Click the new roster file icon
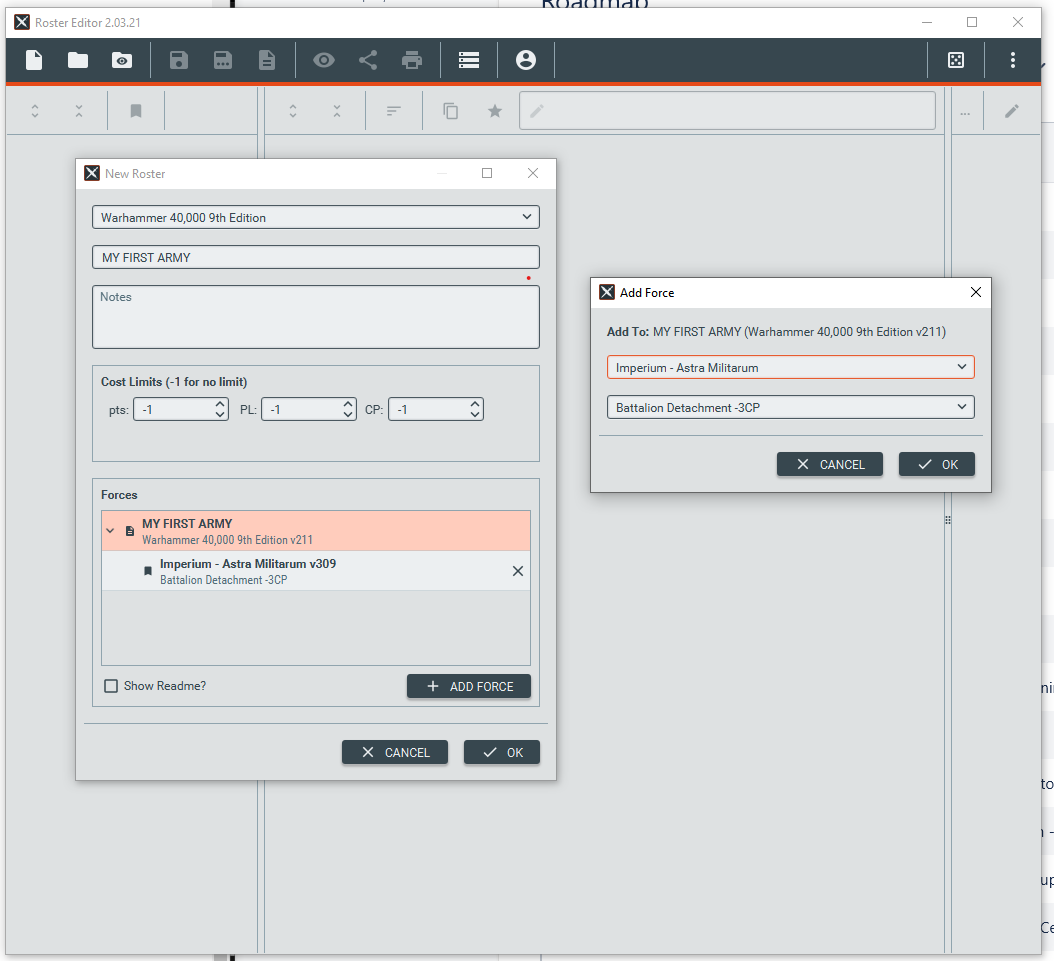Viewport: 1054px width, 961px height. pyautogui.click(x=34, y=61)
